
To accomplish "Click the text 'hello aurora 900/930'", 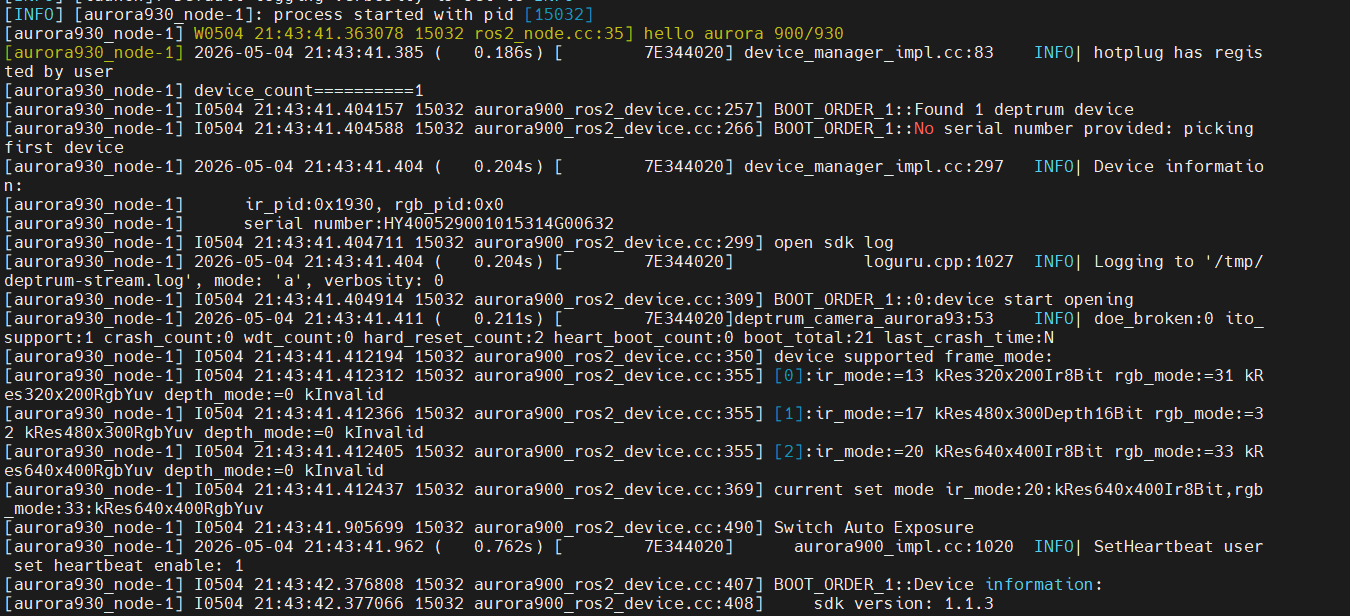I will click(743, 33).
